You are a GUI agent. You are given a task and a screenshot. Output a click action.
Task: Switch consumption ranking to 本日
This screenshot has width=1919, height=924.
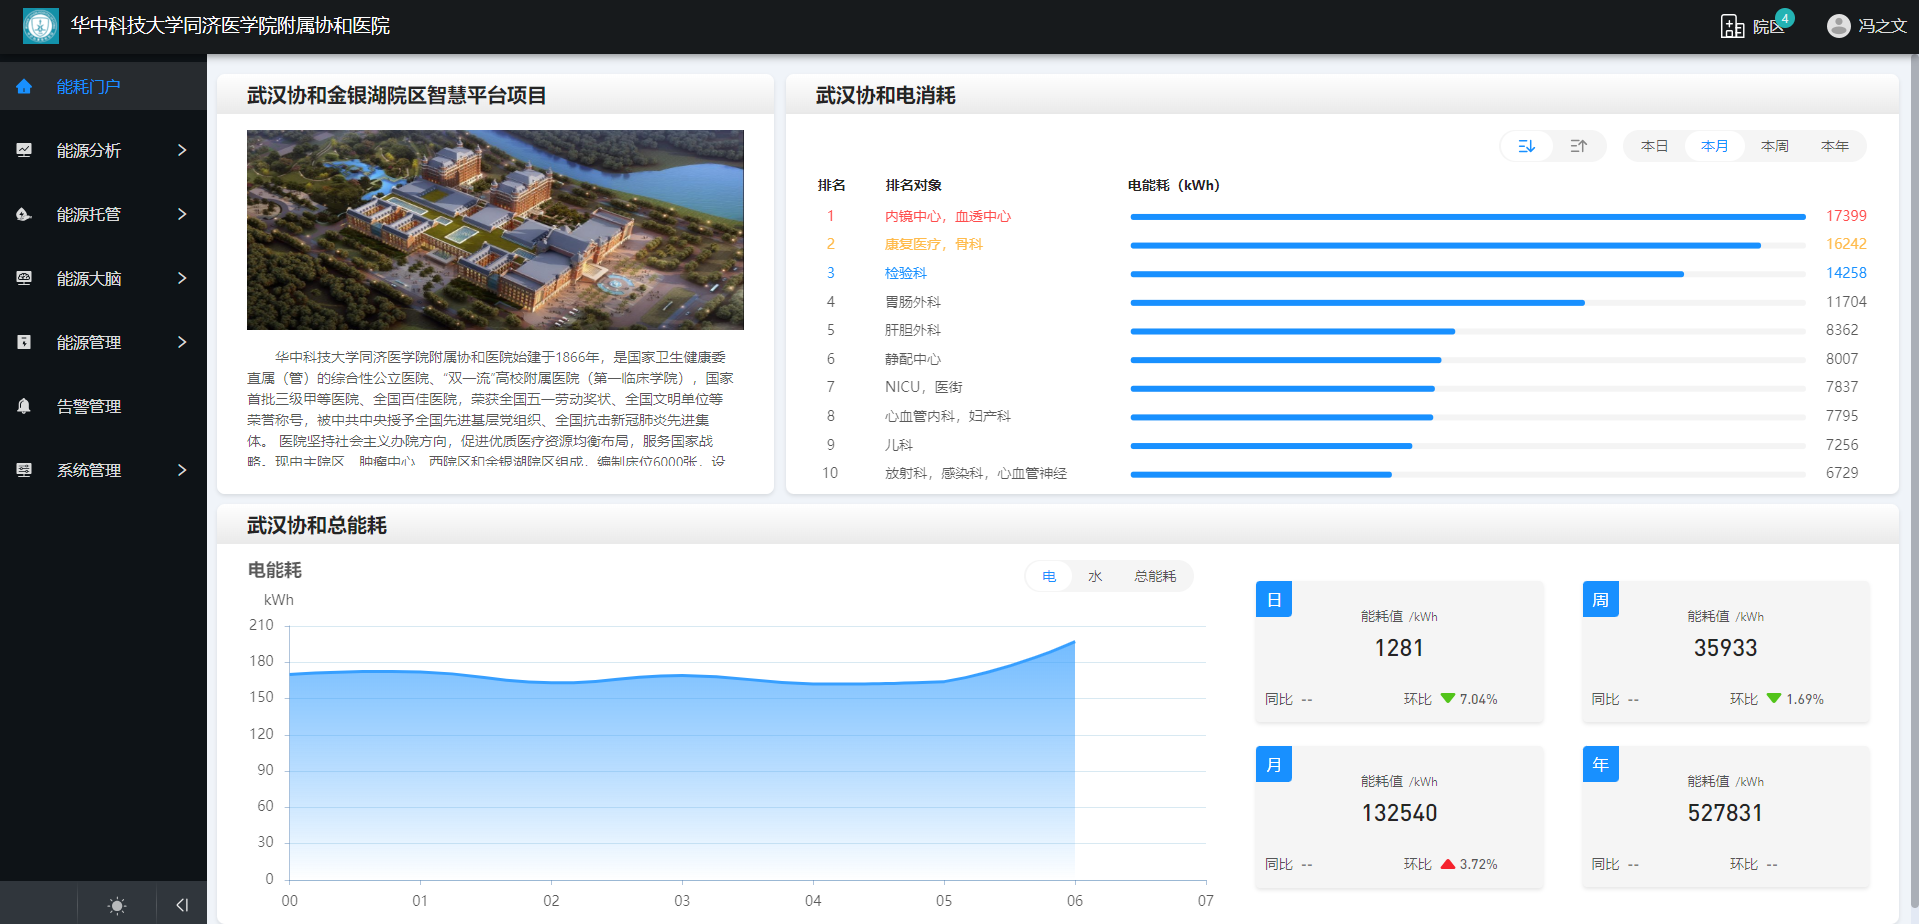coord(1655,145)
